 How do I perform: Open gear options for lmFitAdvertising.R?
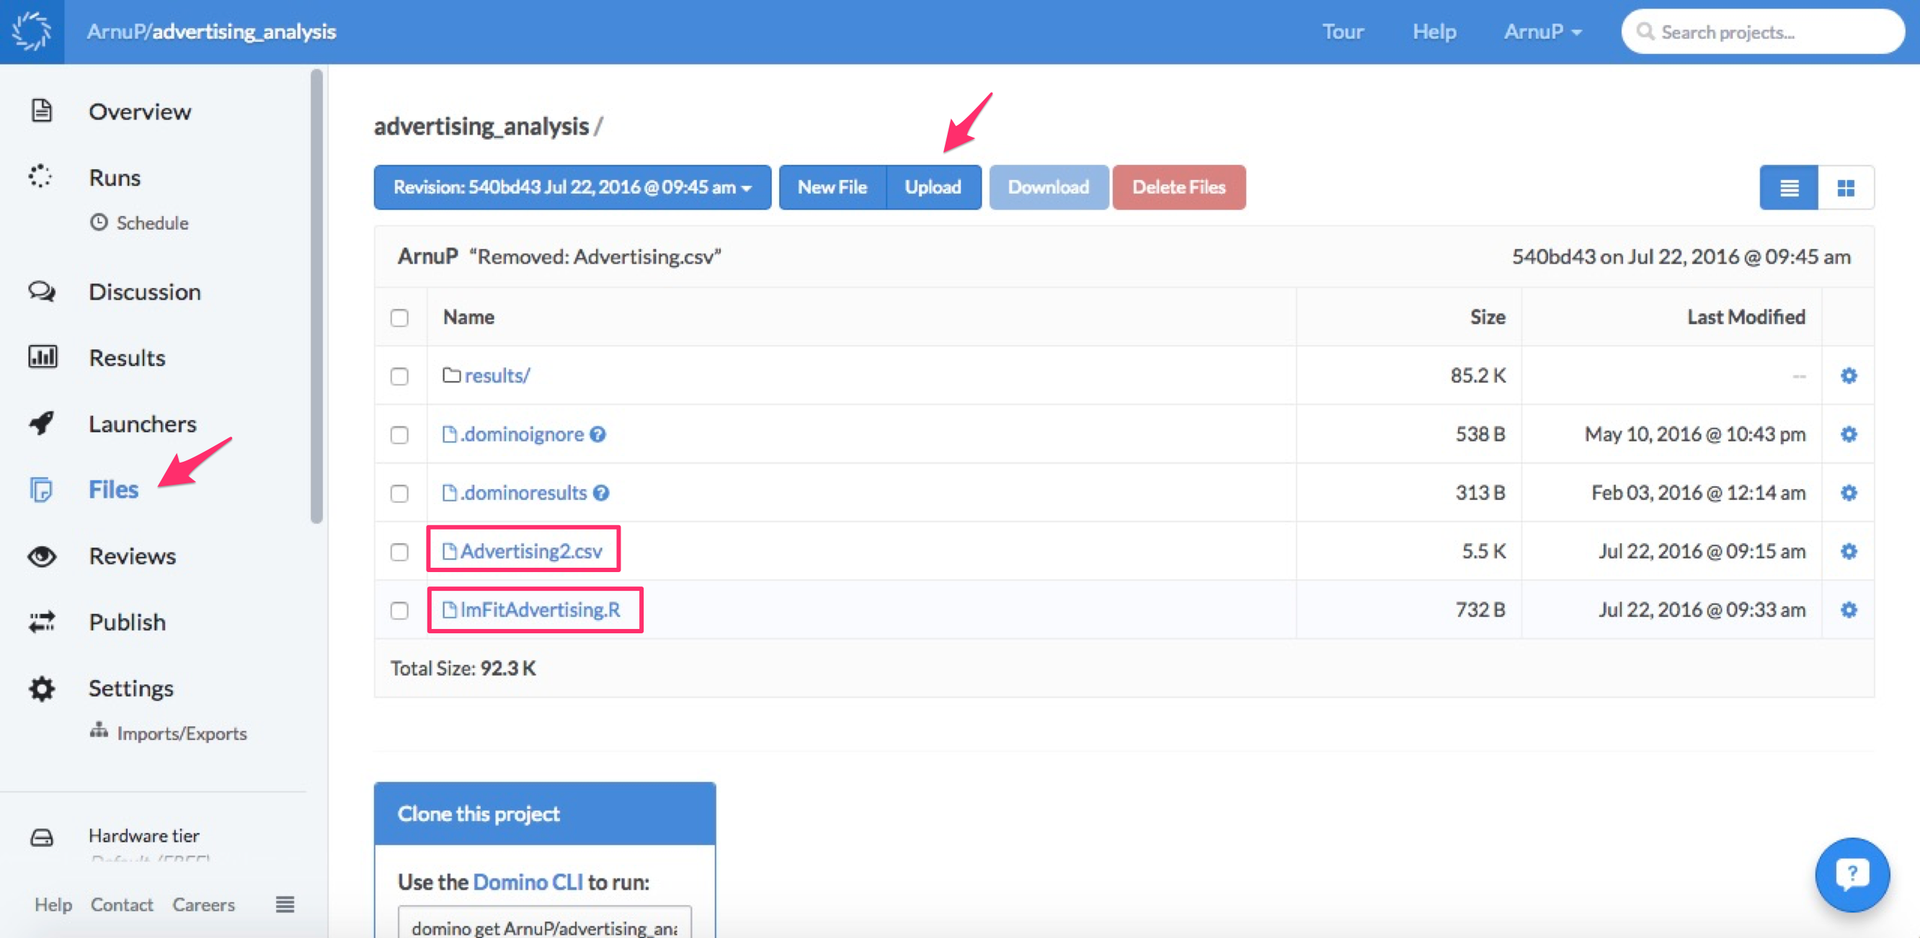pos(1849,609)
